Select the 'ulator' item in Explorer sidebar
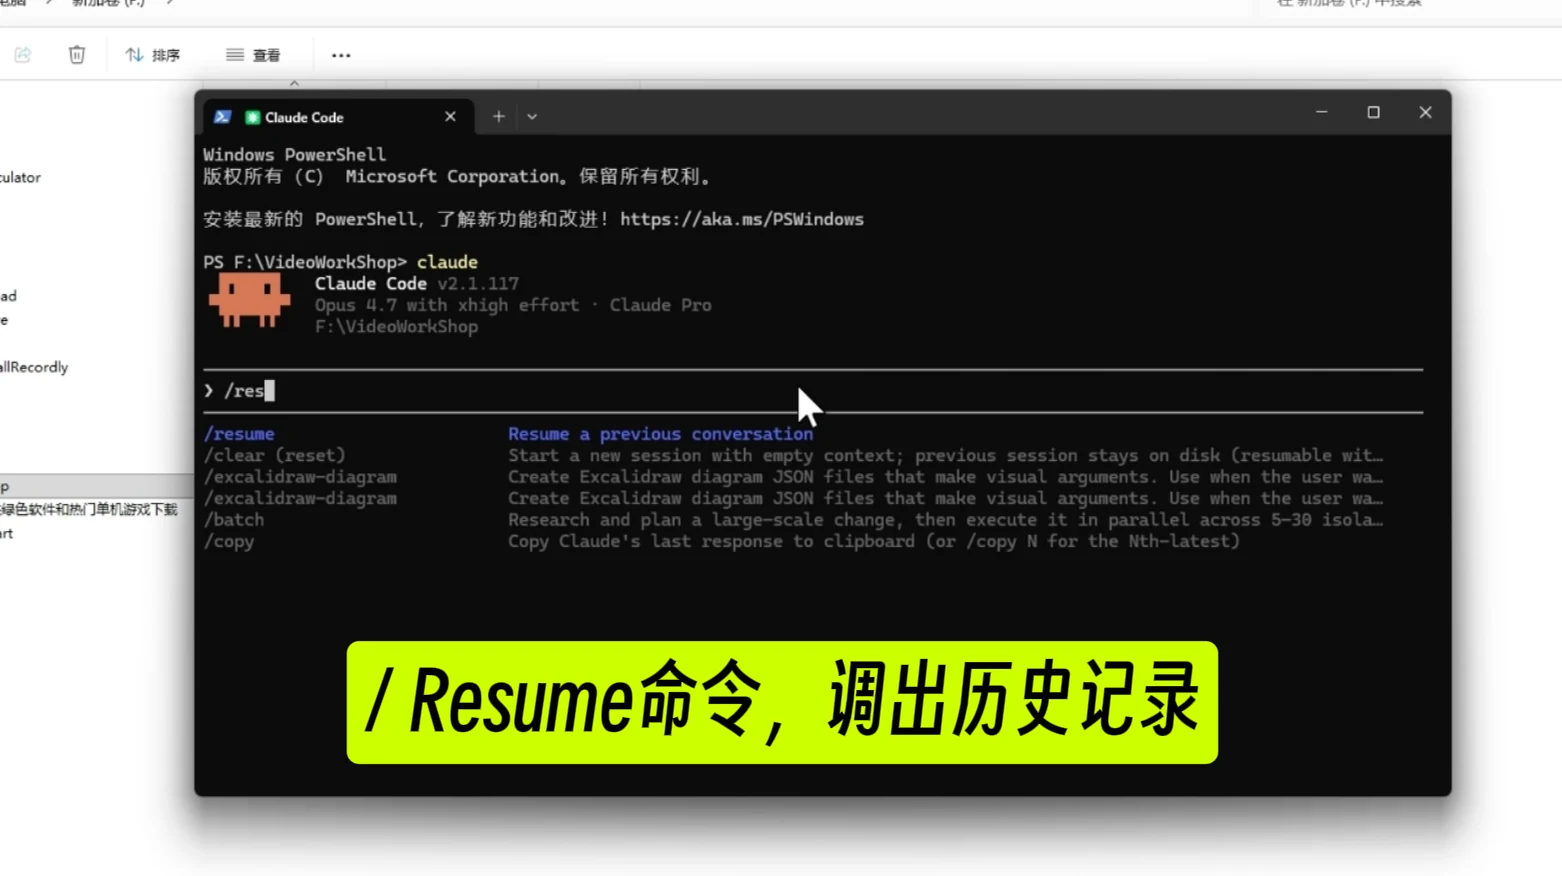 pyautogui.click(x=20, y=177)
